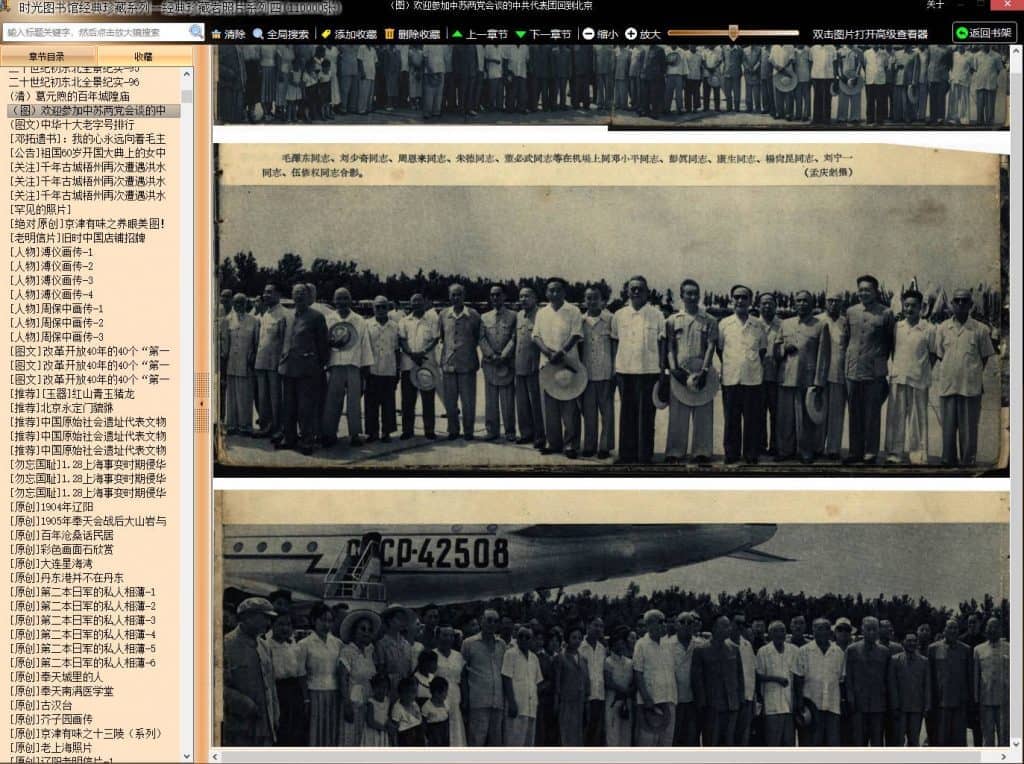Go to previous chapter with 上一章节
Viewport: 1024px width, 764px height.
pos(479,34)
